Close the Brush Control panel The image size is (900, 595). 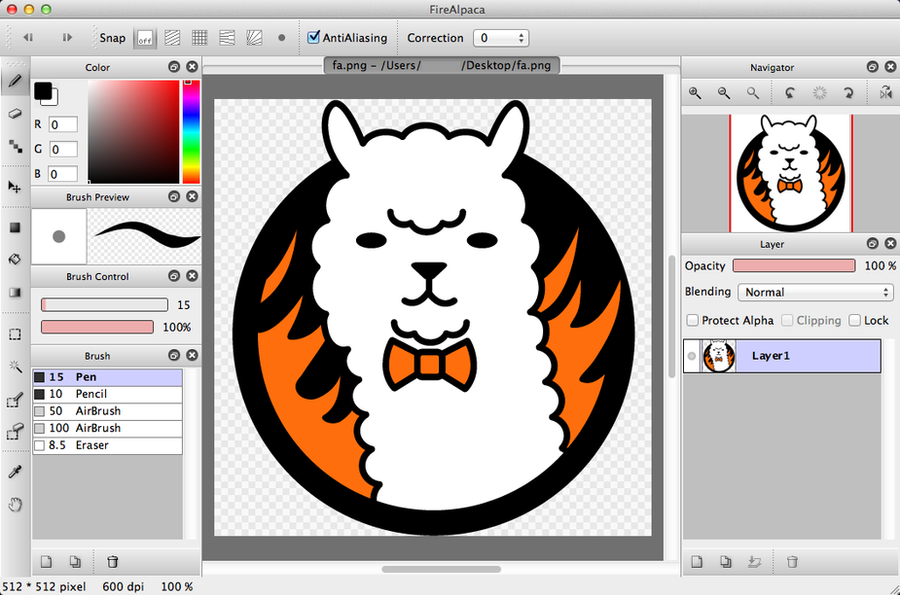point(192,276)
